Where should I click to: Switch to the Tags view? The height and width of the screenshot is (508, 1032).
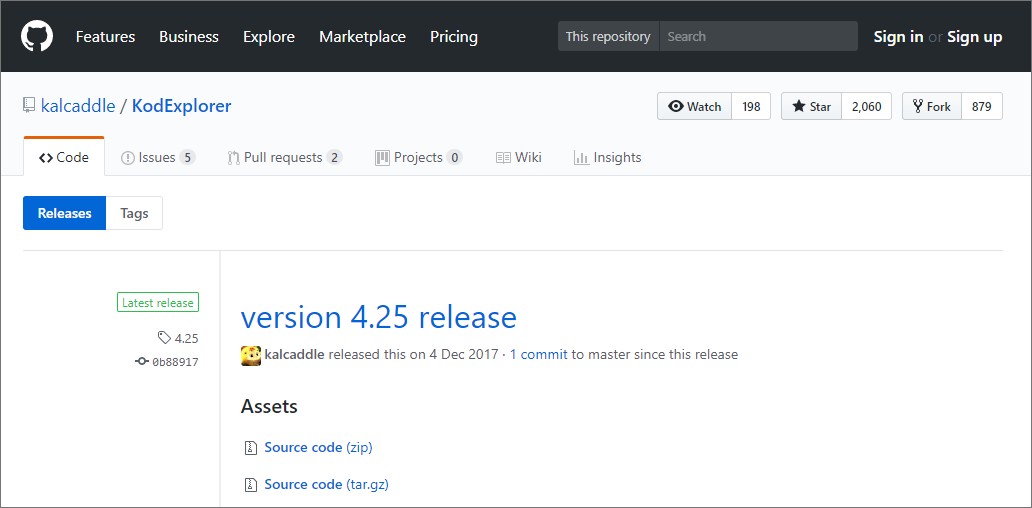(134, 213)
